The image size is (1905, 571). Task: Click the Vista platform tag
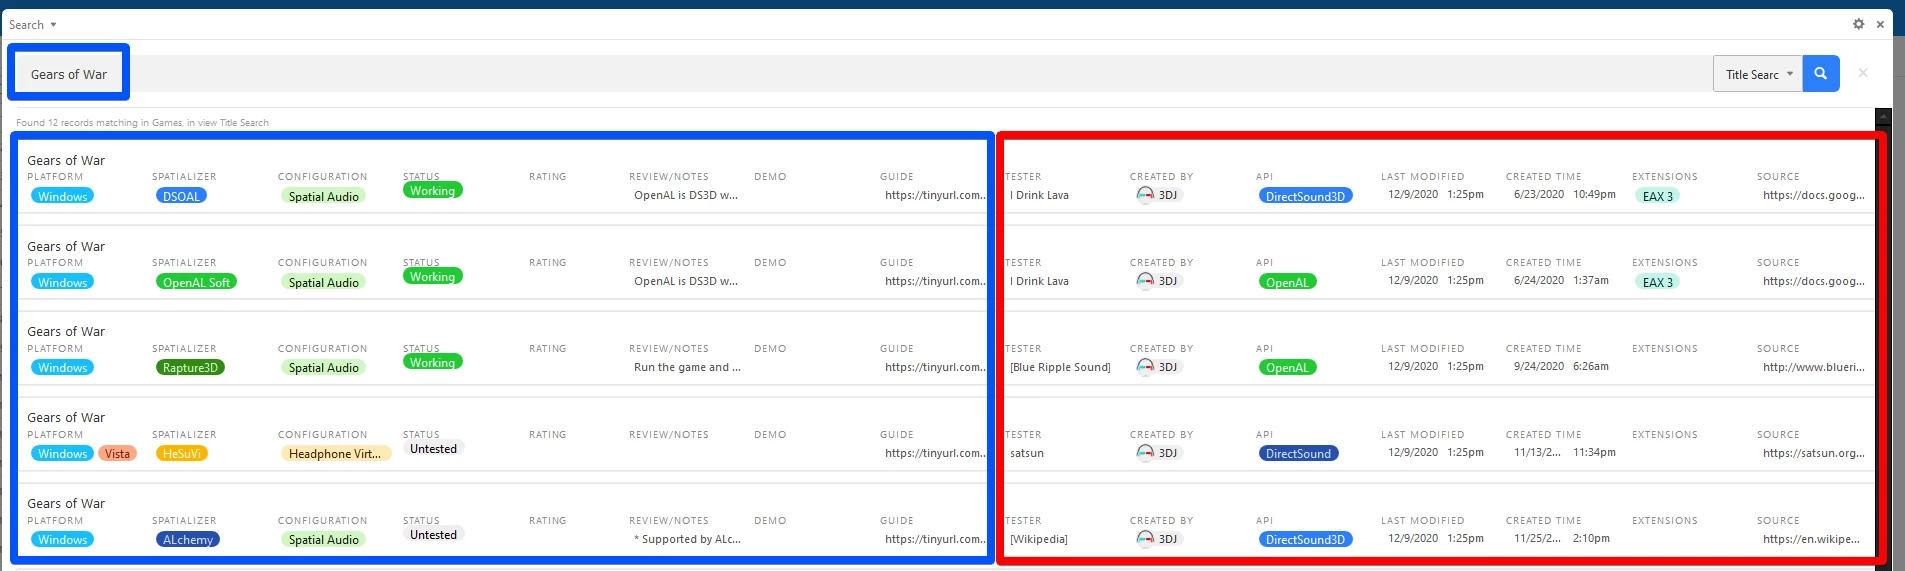pos(117,453)
